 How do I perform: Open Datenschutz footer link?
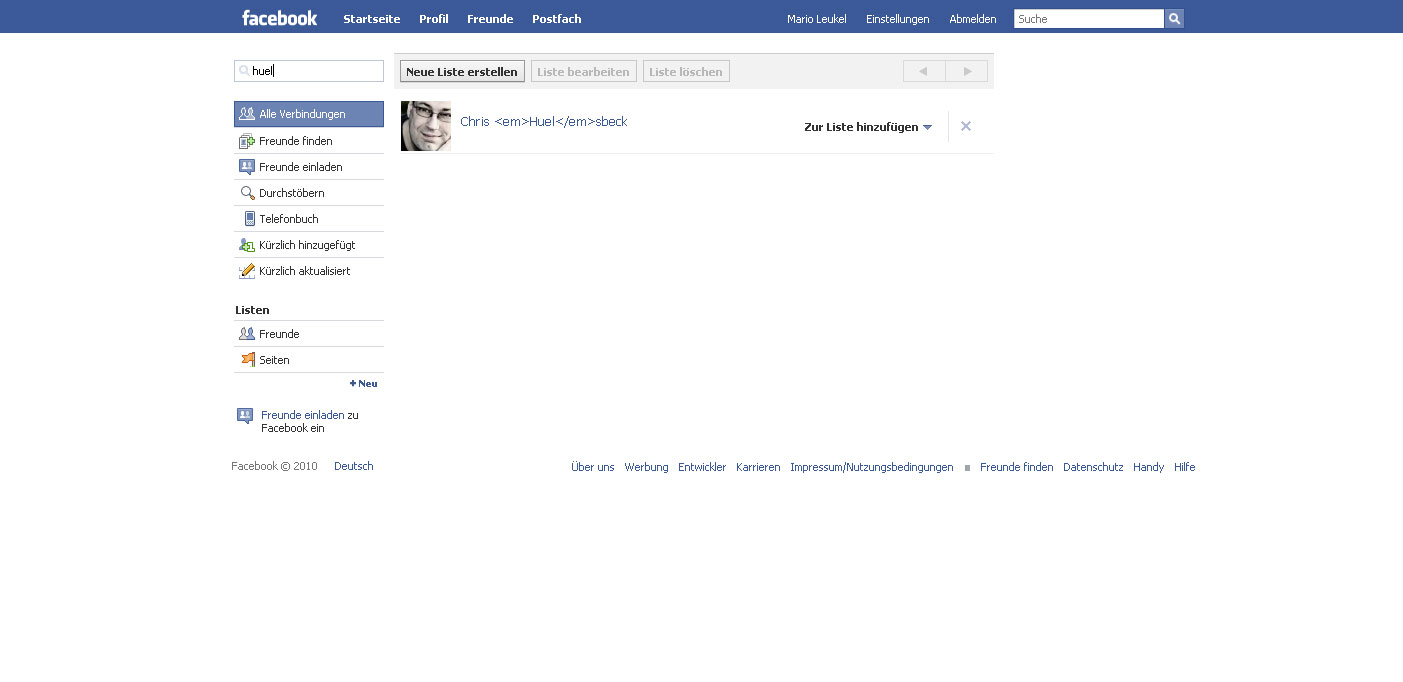pos(1093,467)
